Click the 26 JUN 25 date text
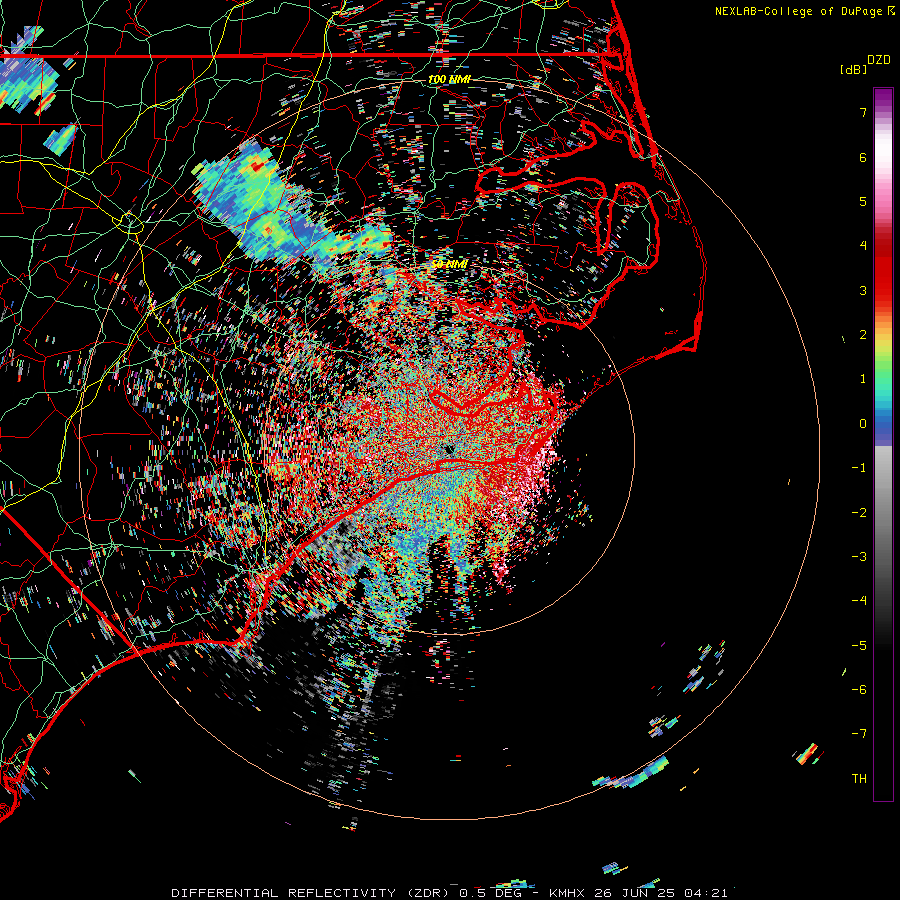Viewport: 900px width, 900px height. point(633,893)
